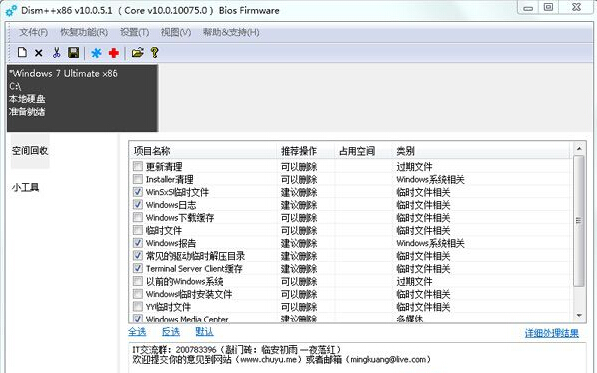The width and height of the screenshot is (597, 373).
Task: Click the 全选 select-all link
Action: pos(137,332)
